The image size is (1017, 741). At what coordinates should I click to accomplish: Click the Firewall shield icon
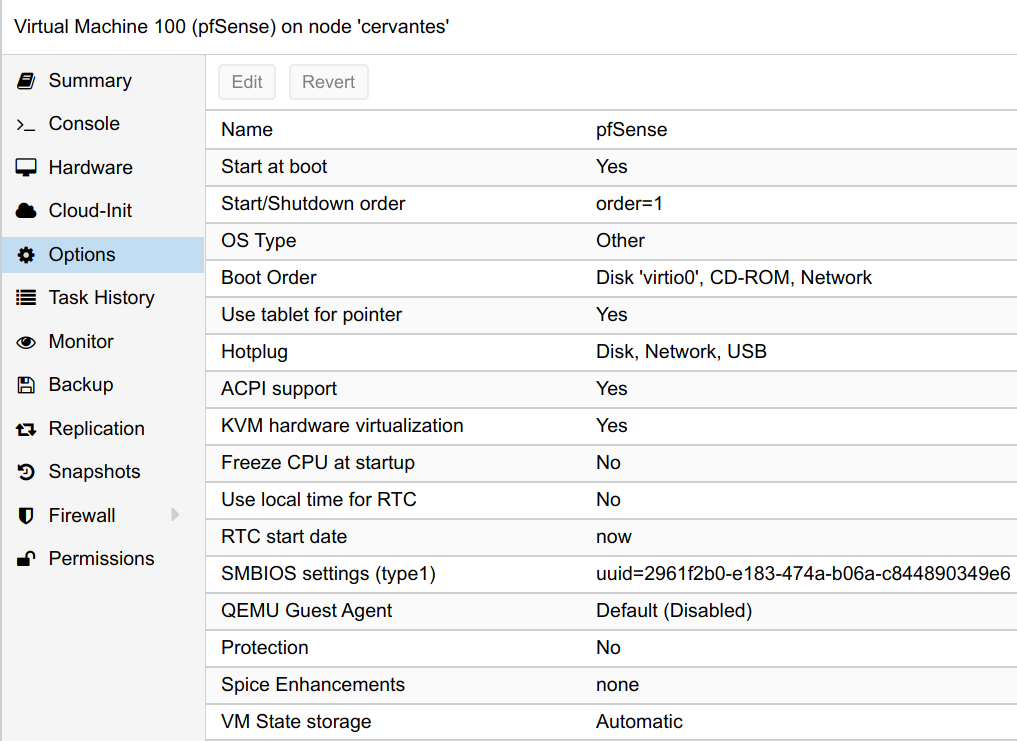click(x=26, y=516)
